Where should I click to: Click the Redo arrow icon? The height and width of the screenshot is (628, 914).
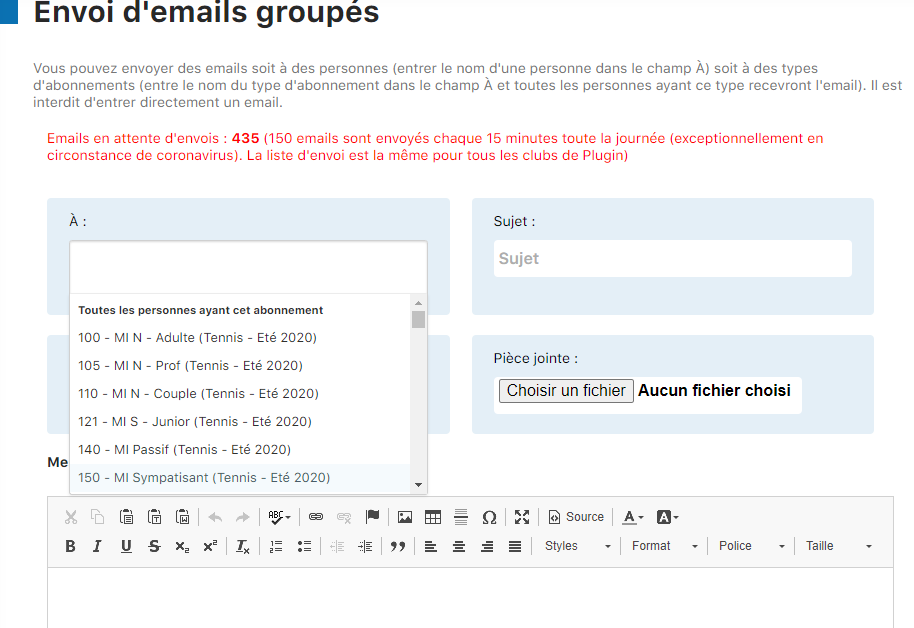(x=242, y=517)
